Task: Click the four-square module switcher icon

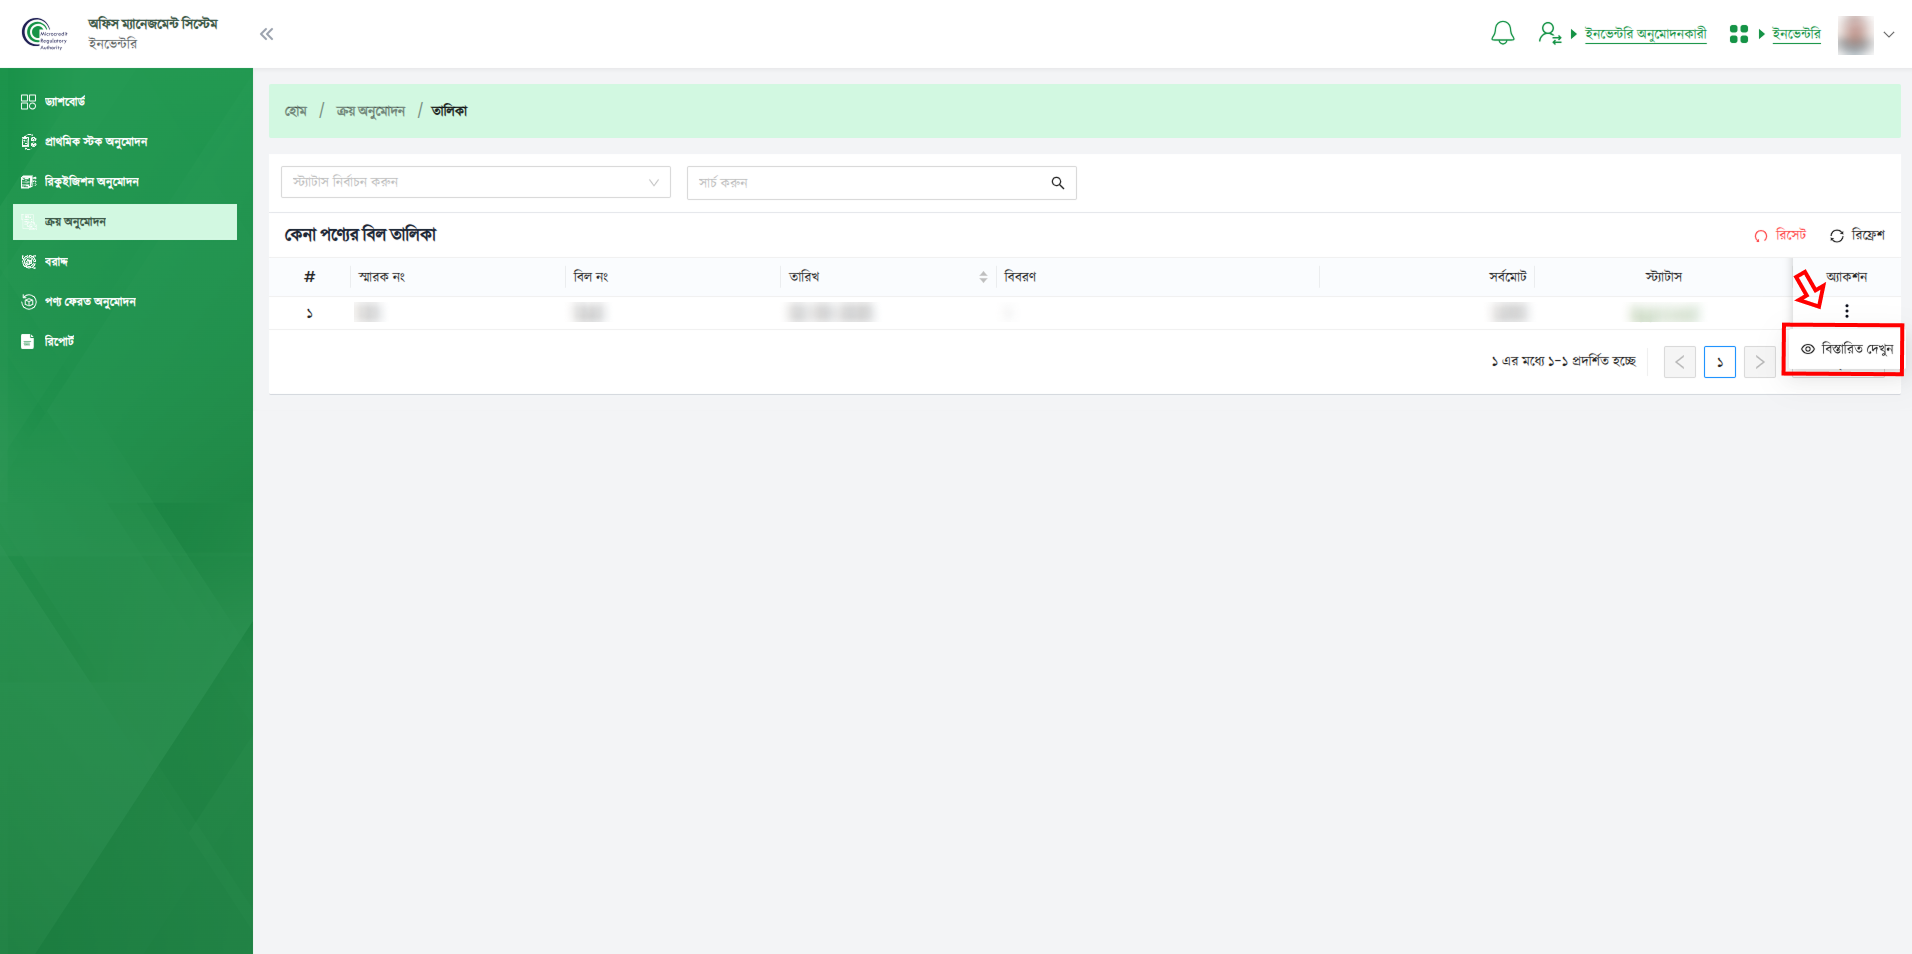Action: [1738, 34]
